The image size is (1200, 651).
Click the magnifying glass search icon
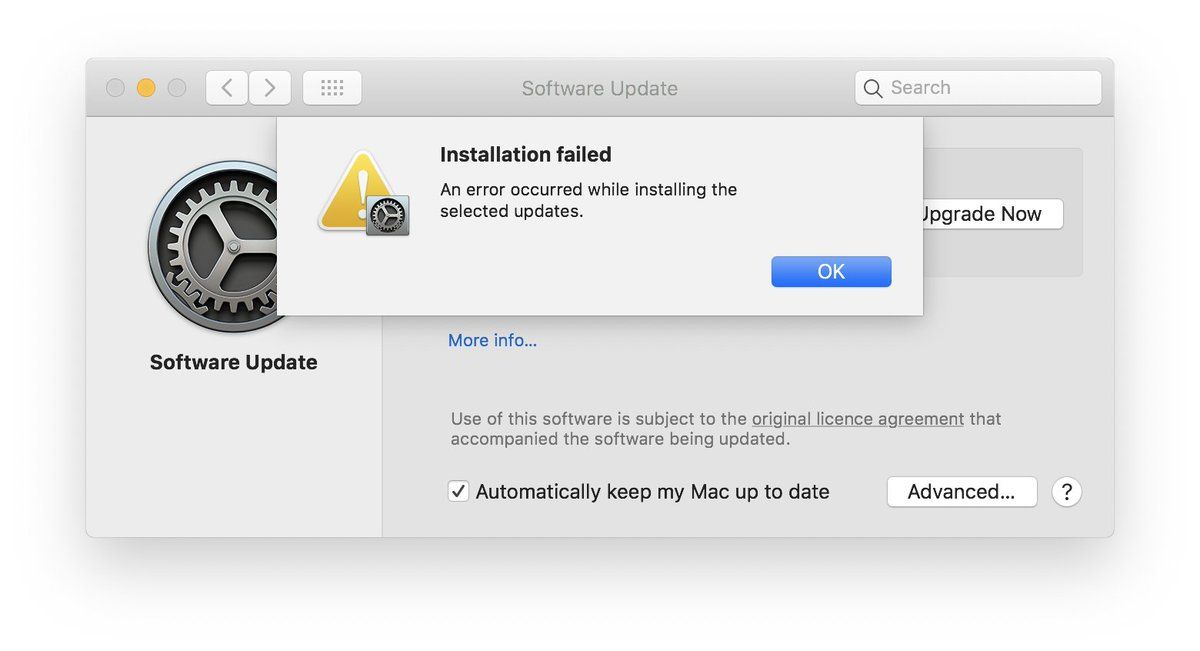tap(873, 89)
